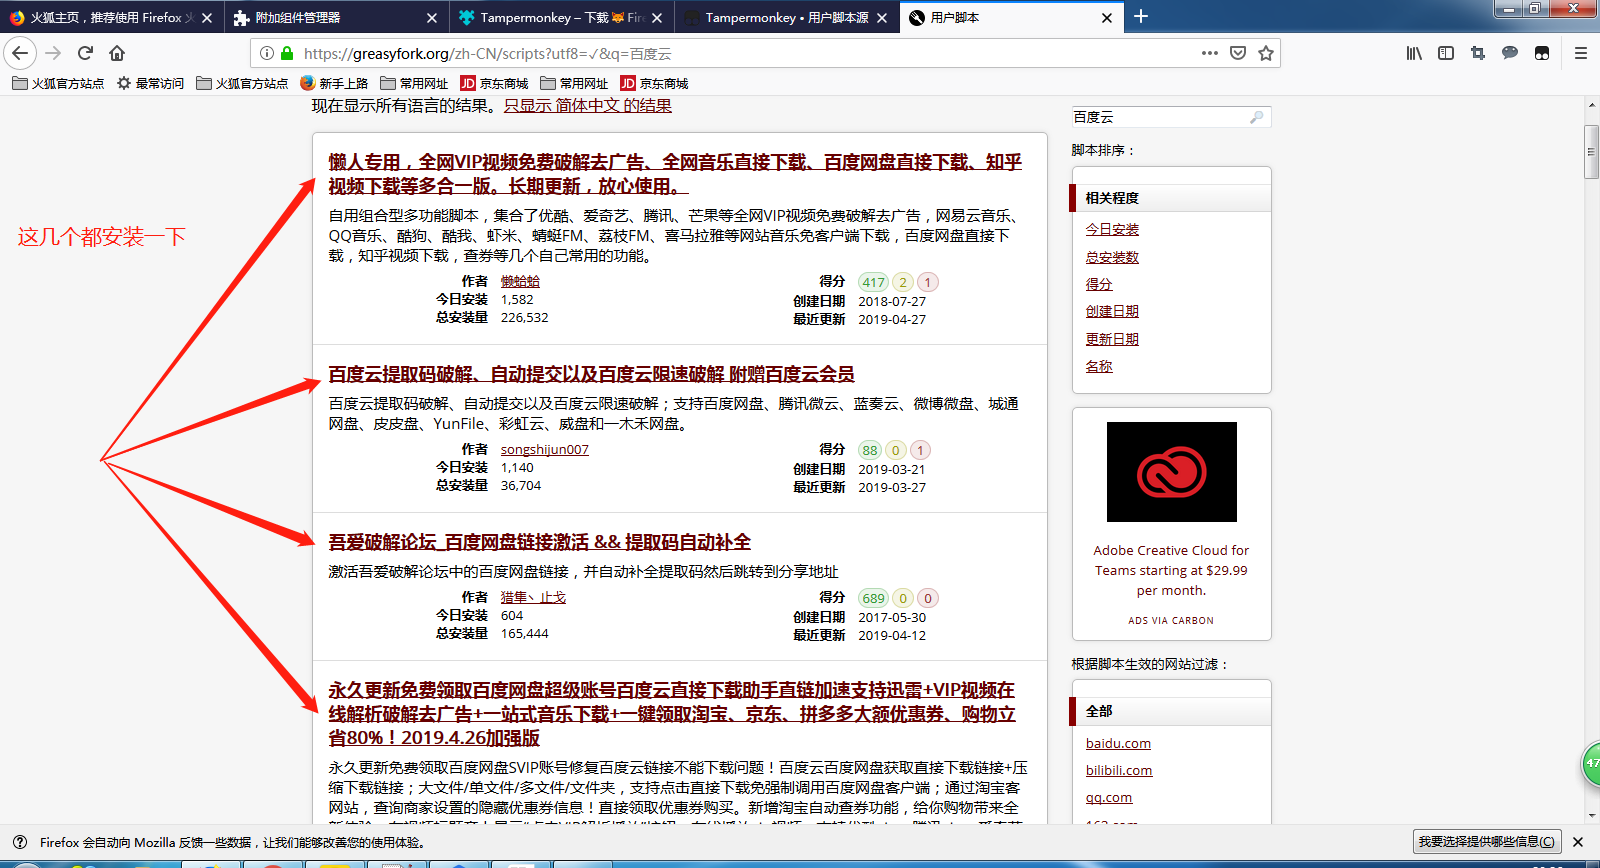This screenshot has height=868, width=1600.
Task: Open second 常用网址 bookmark folder
Action: [x=574, y=83]
